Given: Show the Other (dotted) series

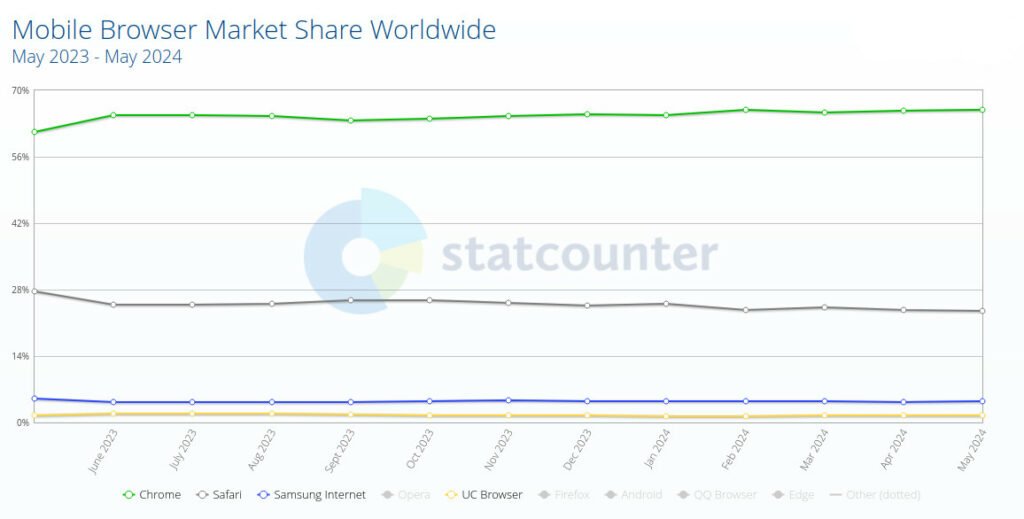Looking at the screenshot, I should [883, 495].
